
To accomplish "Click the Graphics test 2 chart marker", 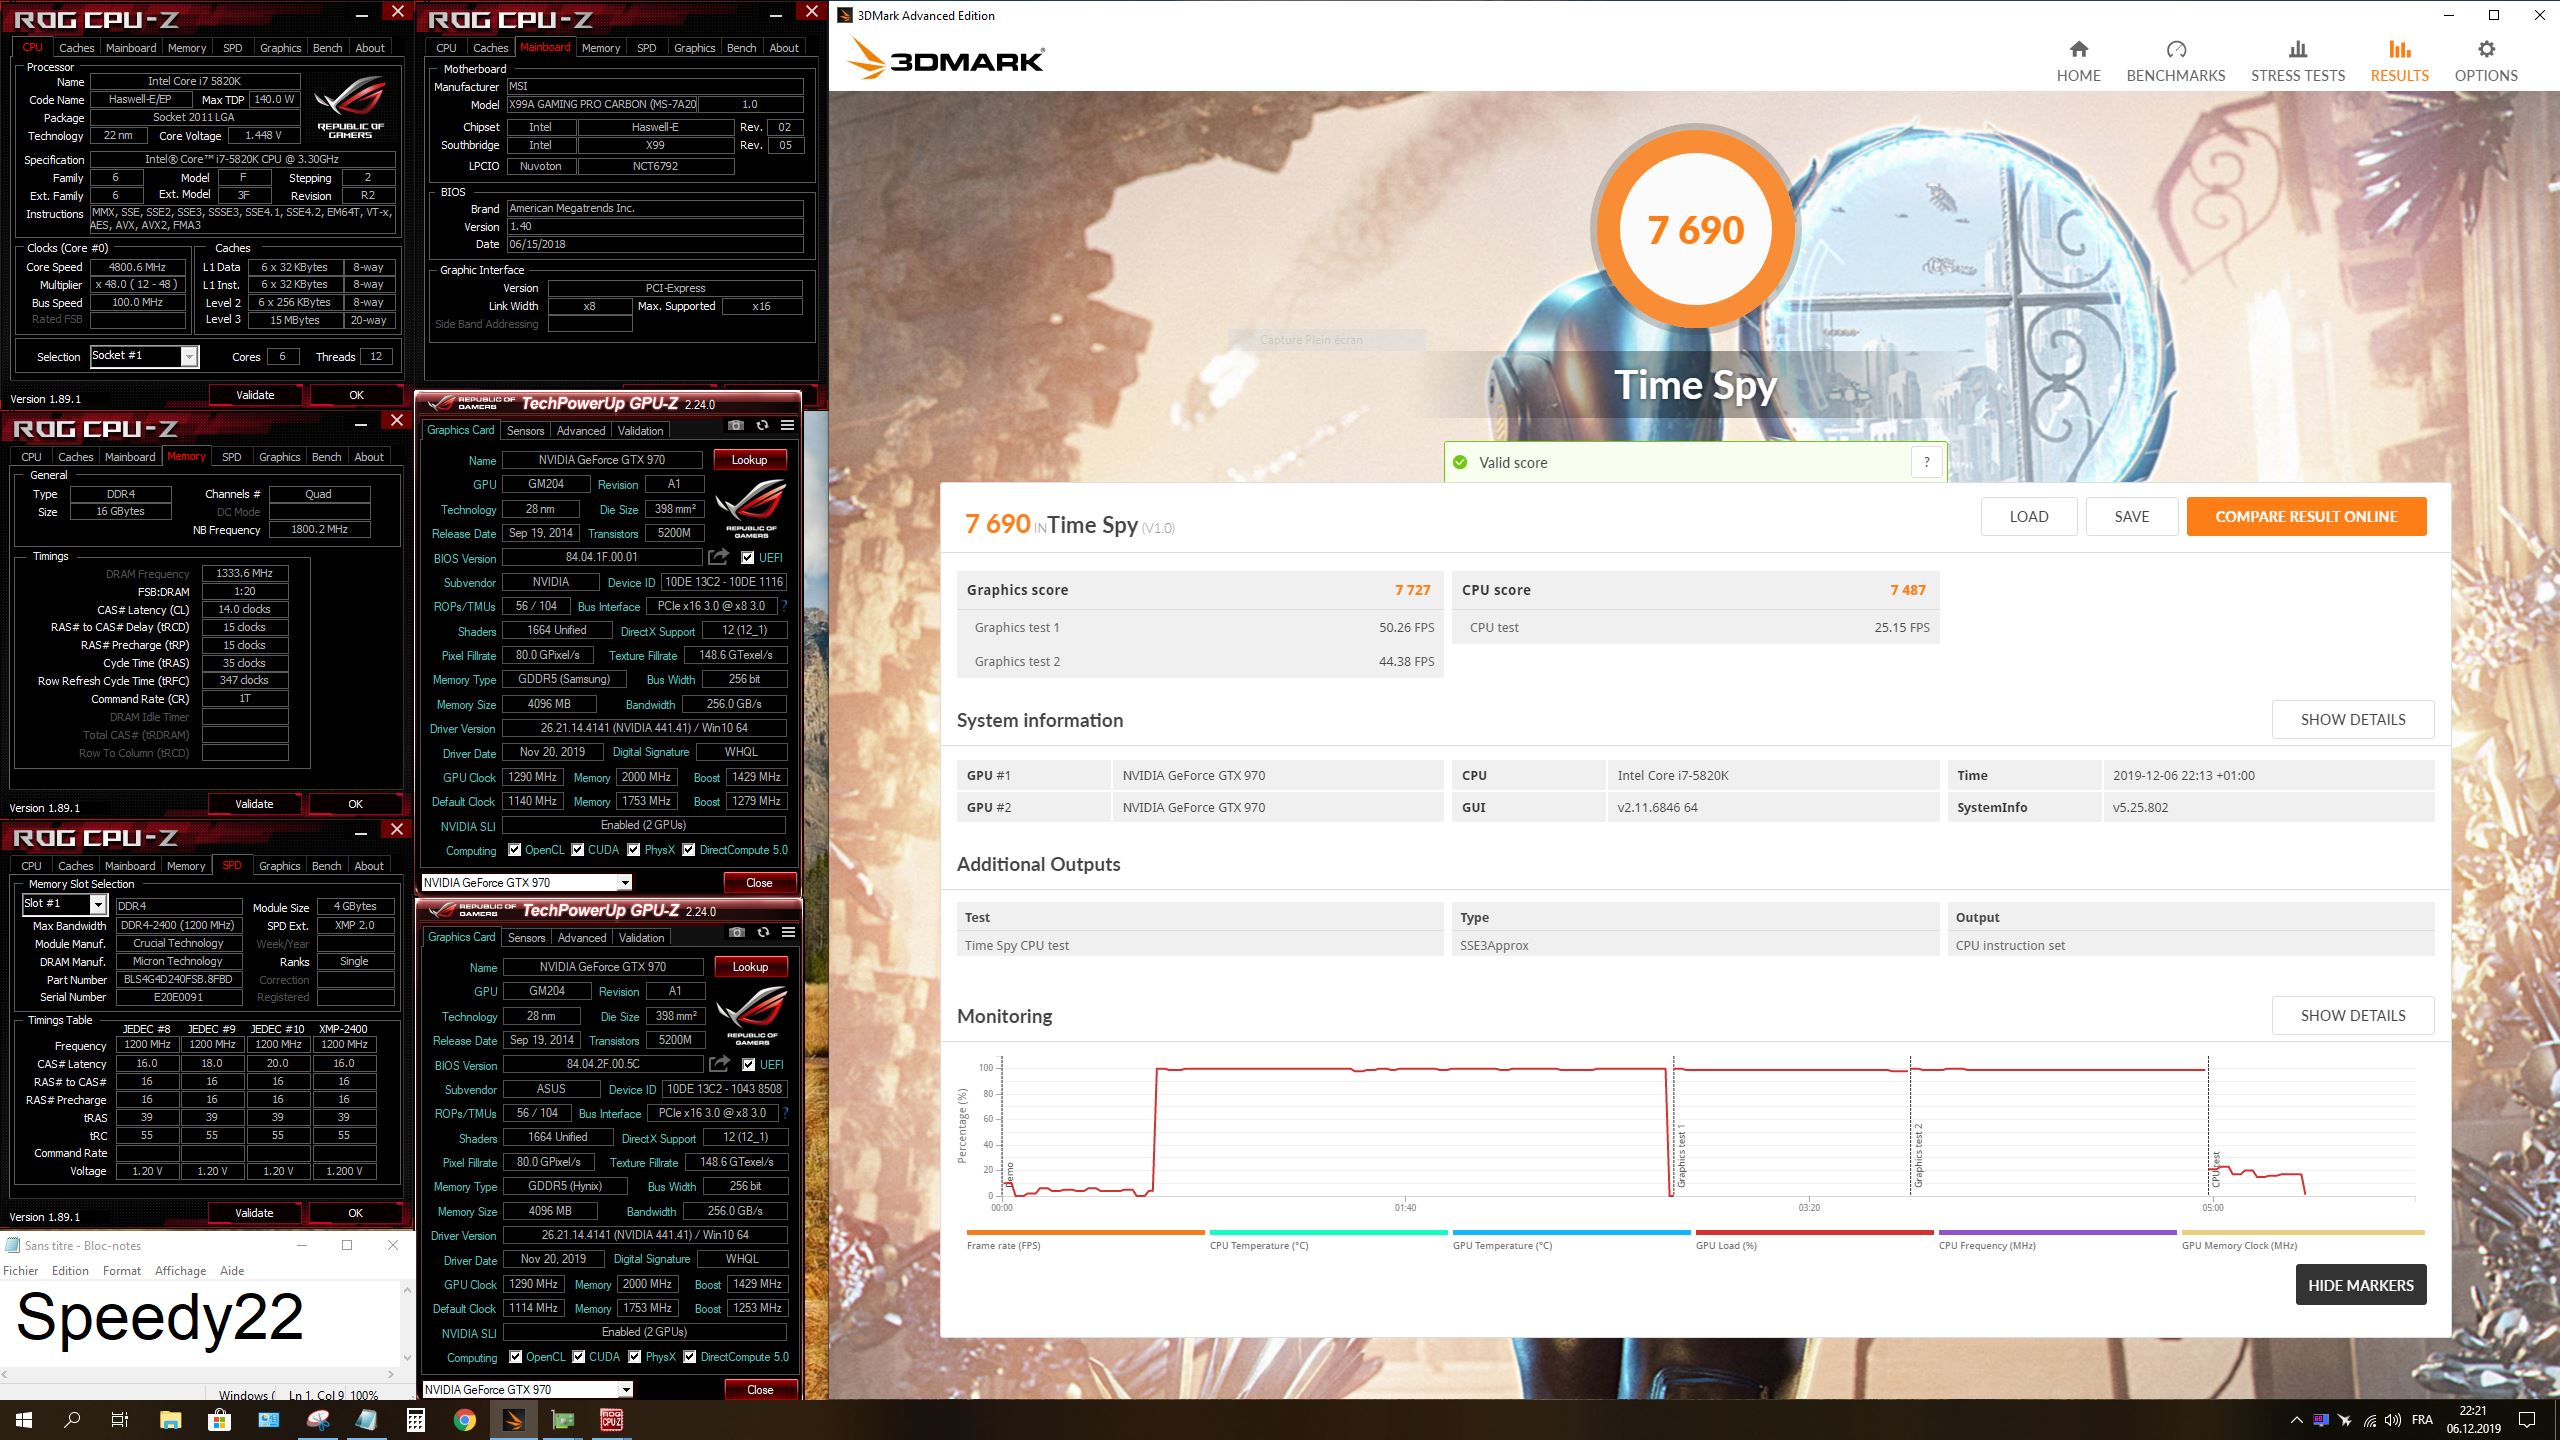I will click(x=1918, y=1155).
